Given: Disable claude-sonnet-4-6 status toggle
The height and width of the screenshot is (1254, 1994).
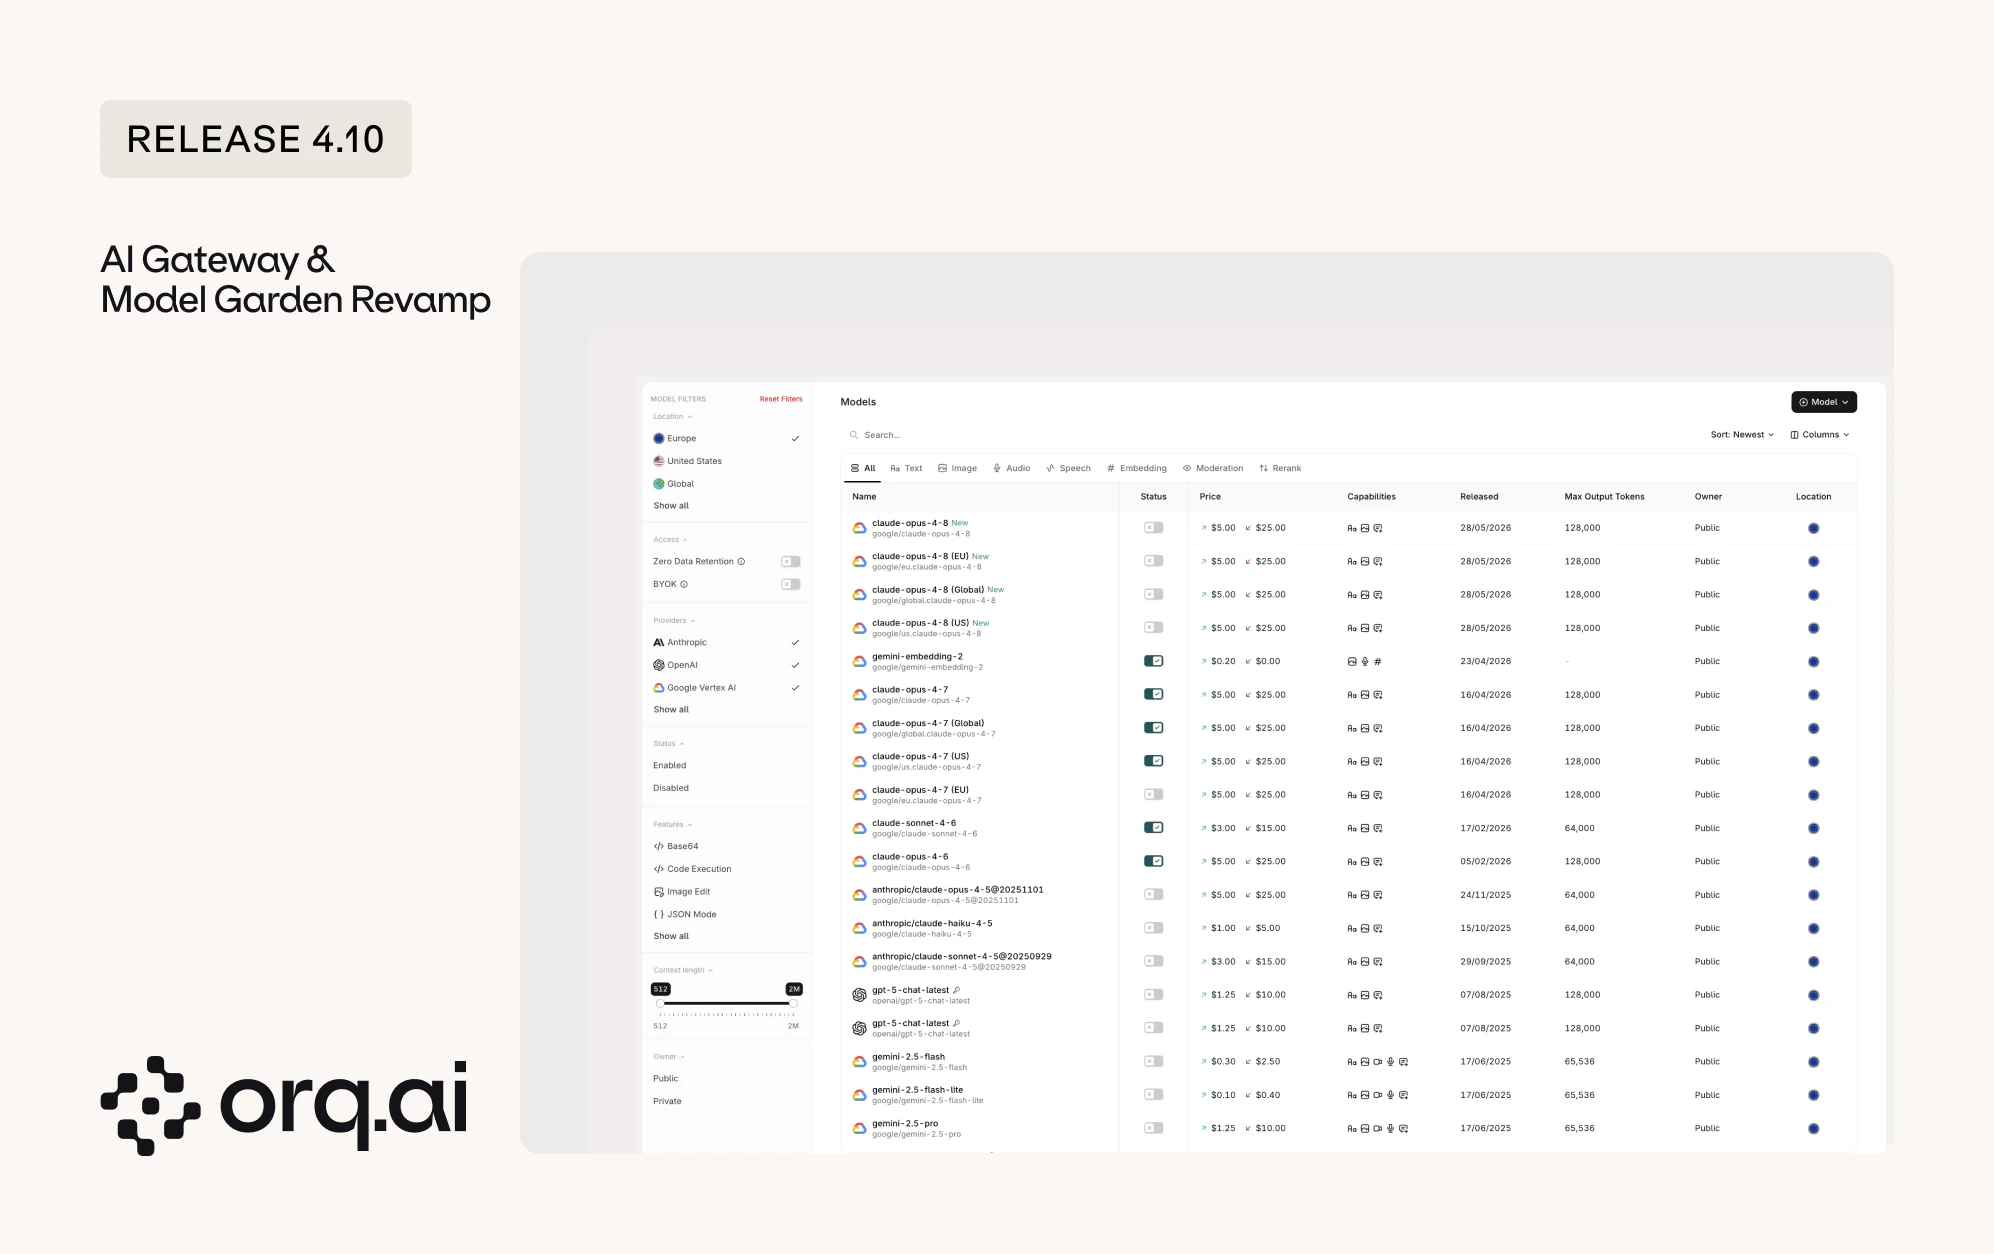Looking at the screenshot, I should coord(1154,828).
